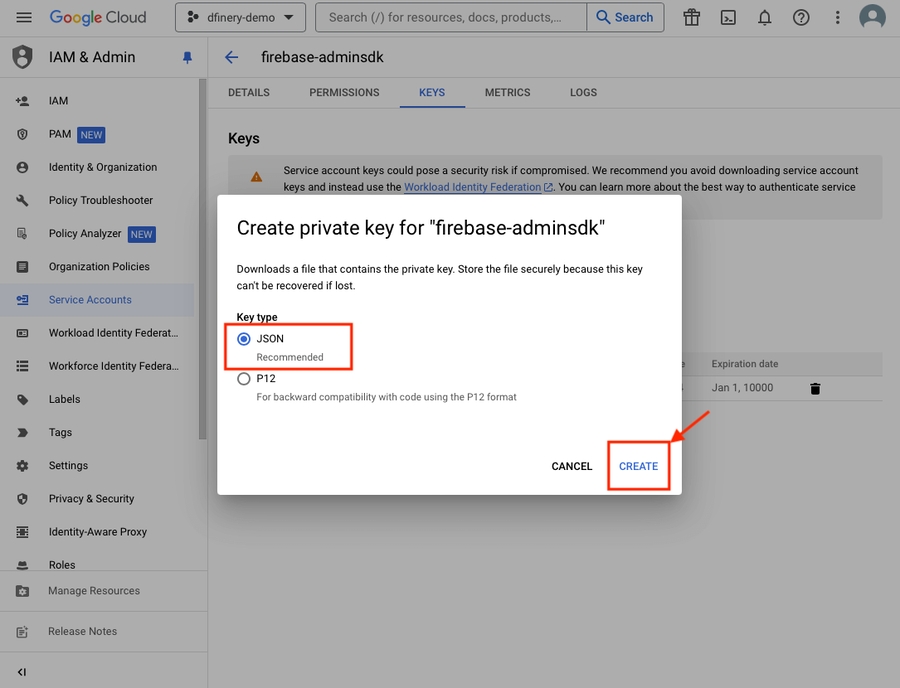Viewport: 900px width, 688px height.
Task: Click CANCEL to dismiss the dialog
Action: coord(572,466)
